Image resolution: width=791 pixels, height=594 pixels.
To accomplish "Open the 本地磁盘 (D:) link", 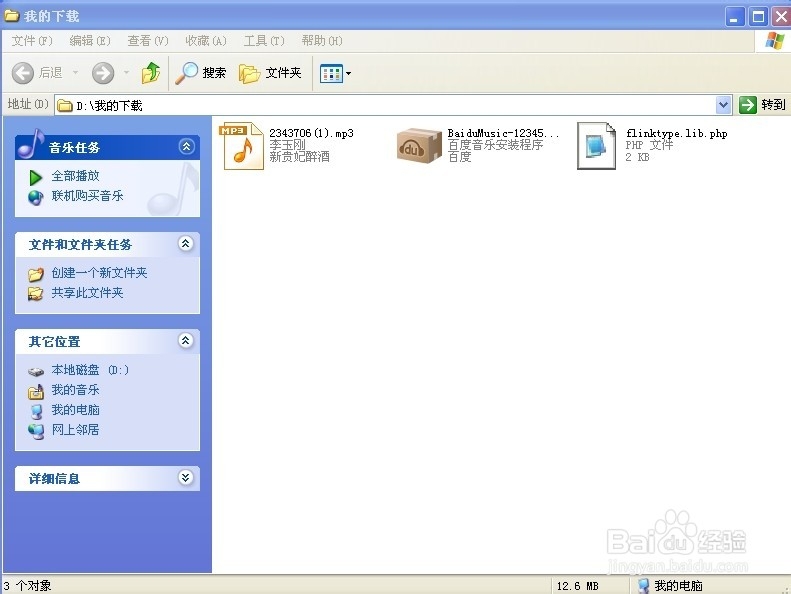I will pos(90,370).
